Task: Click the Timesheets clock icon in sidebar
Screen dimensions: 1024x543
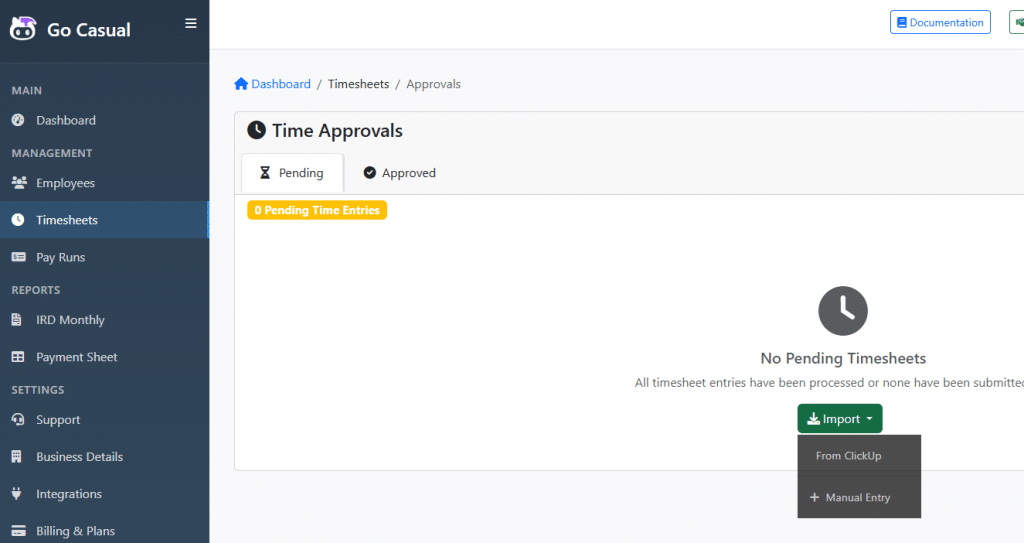Action: pyautogui.click(x=18, y=220)
